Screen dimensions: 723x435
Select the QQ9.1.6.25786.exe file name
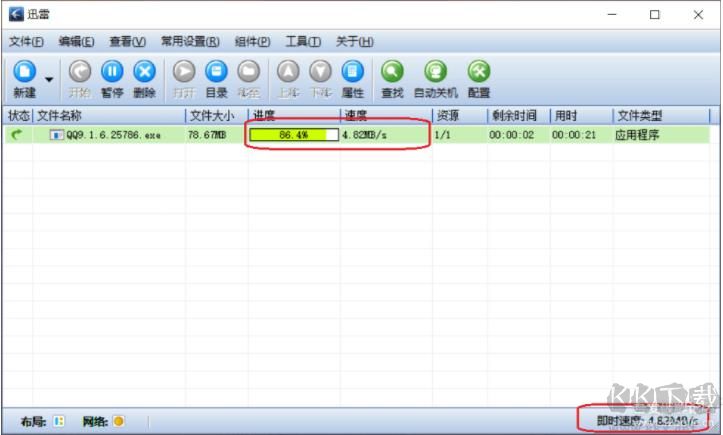point(113,135)
